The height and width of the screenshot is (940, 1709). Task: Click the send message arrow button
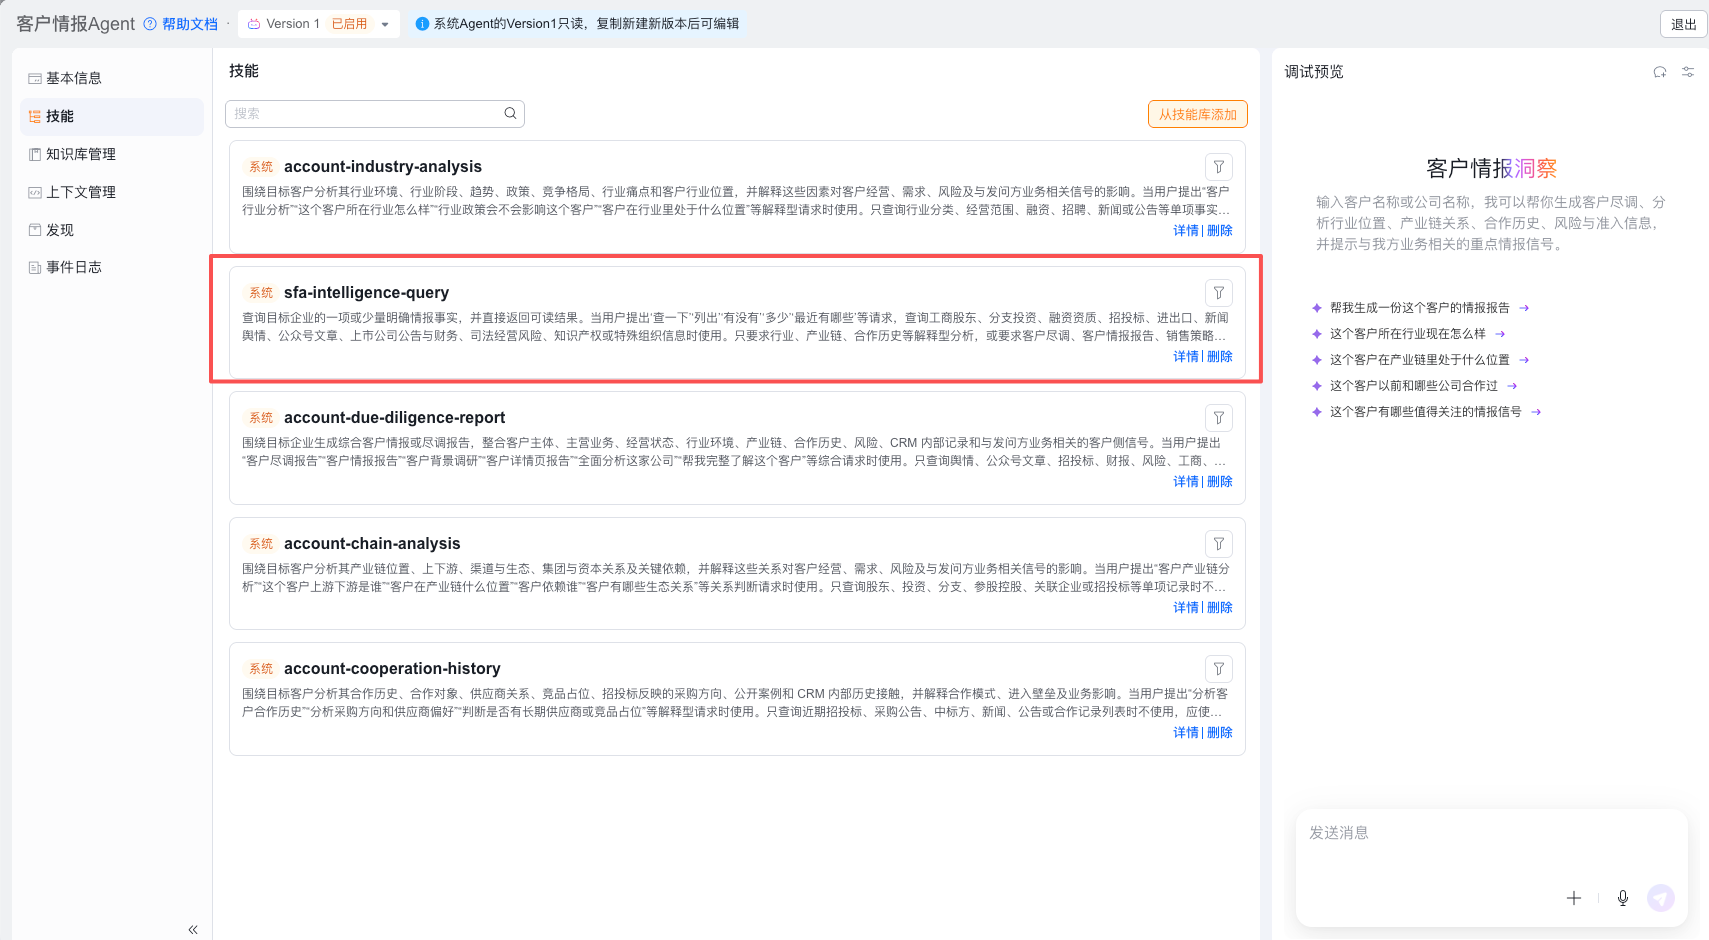click(1661, 898)
